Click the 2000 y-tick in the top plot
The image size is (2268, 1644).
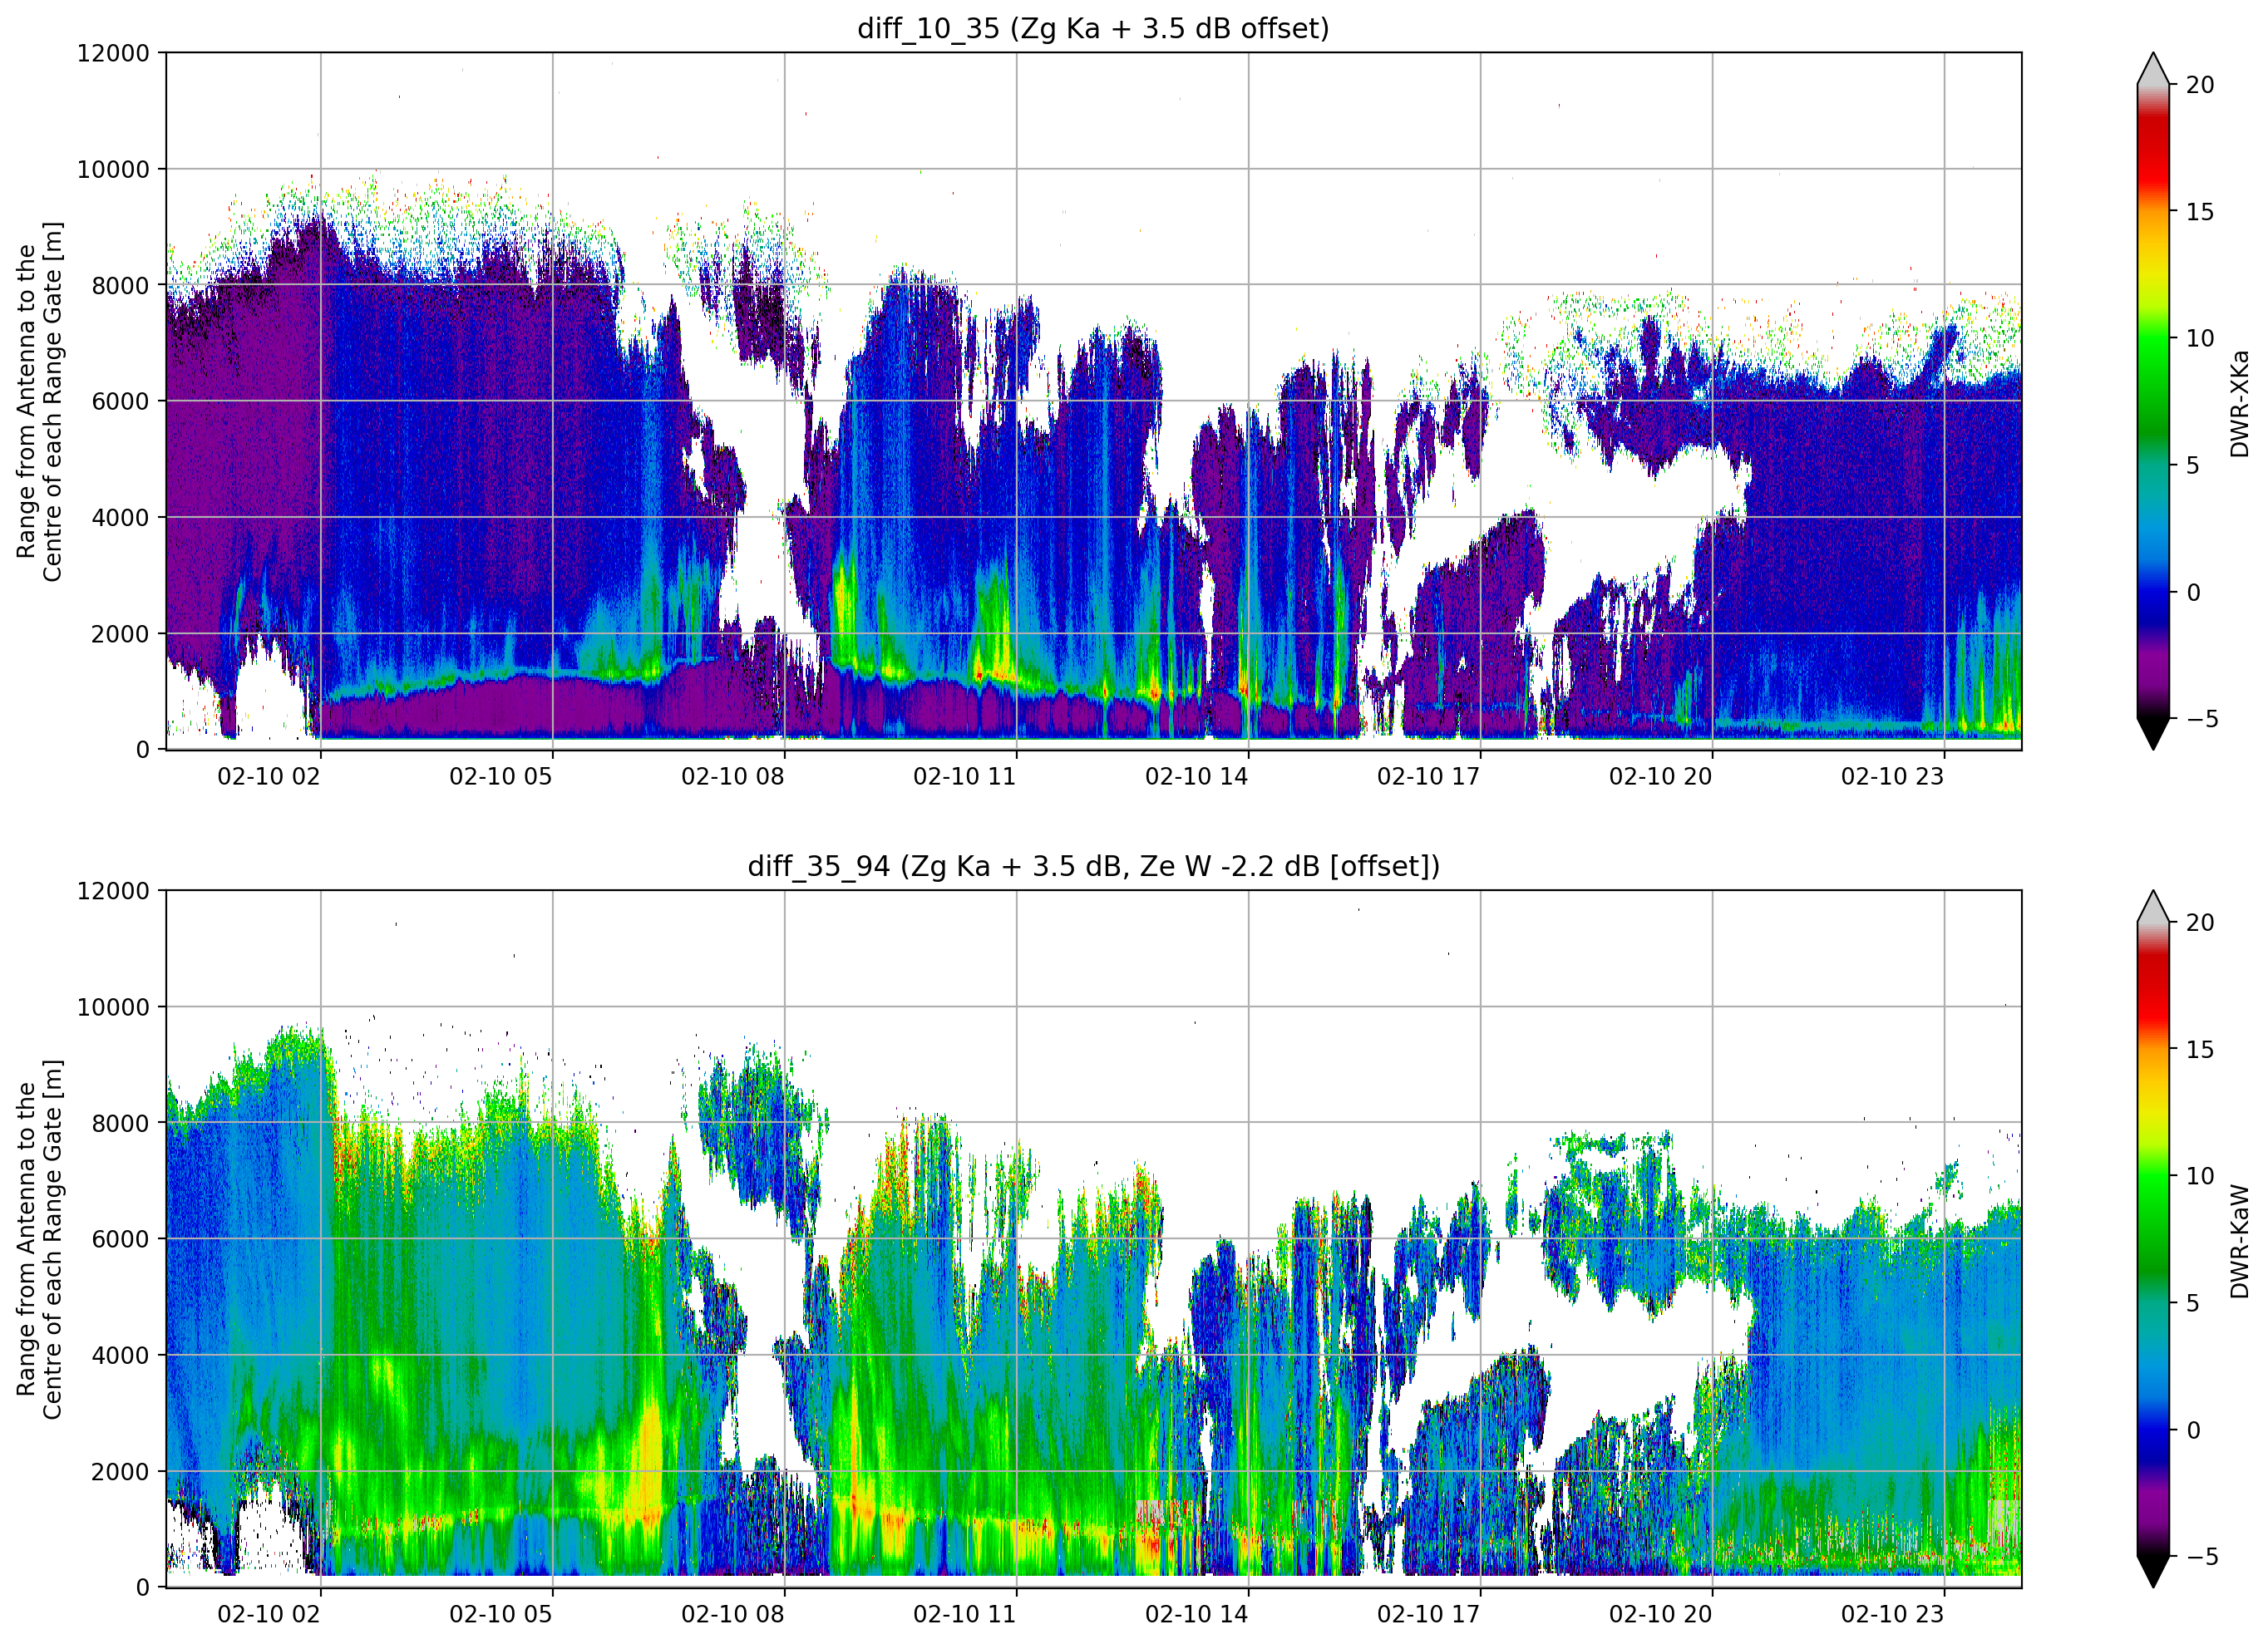120,633
